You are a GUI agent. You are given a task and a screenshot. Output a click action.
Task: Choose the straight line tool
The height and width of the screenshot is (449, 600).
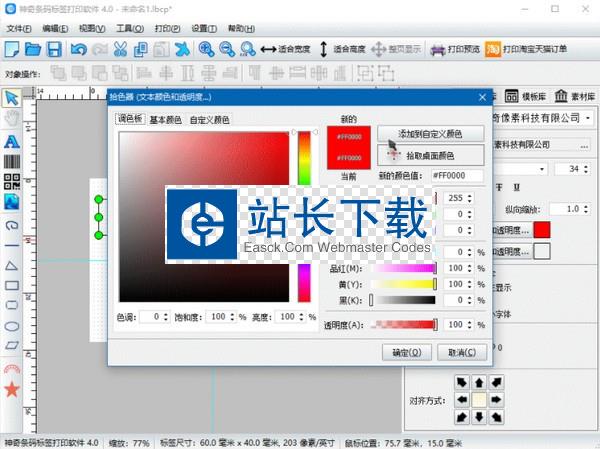click(x=12, y=245)
